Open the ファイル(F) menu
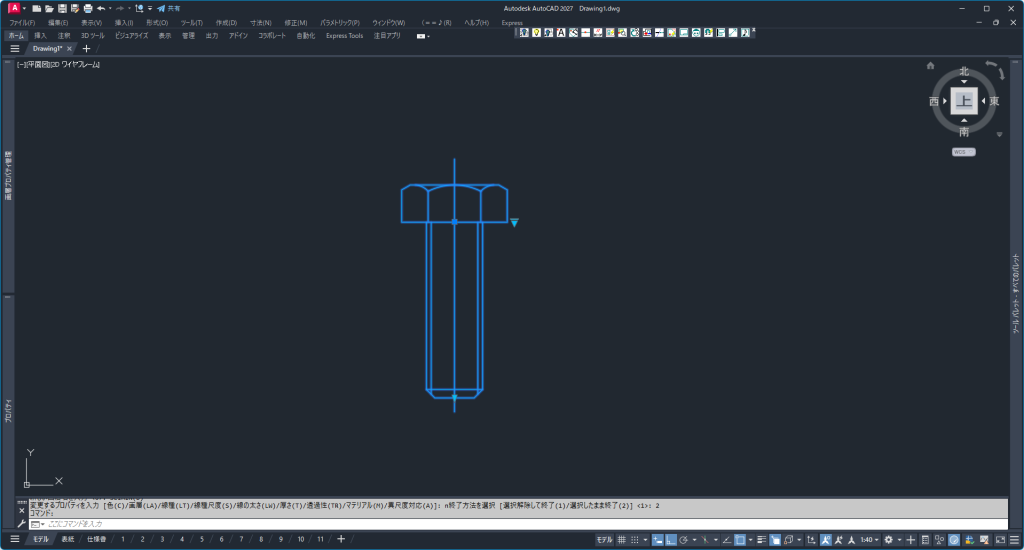 coord(22,22)
